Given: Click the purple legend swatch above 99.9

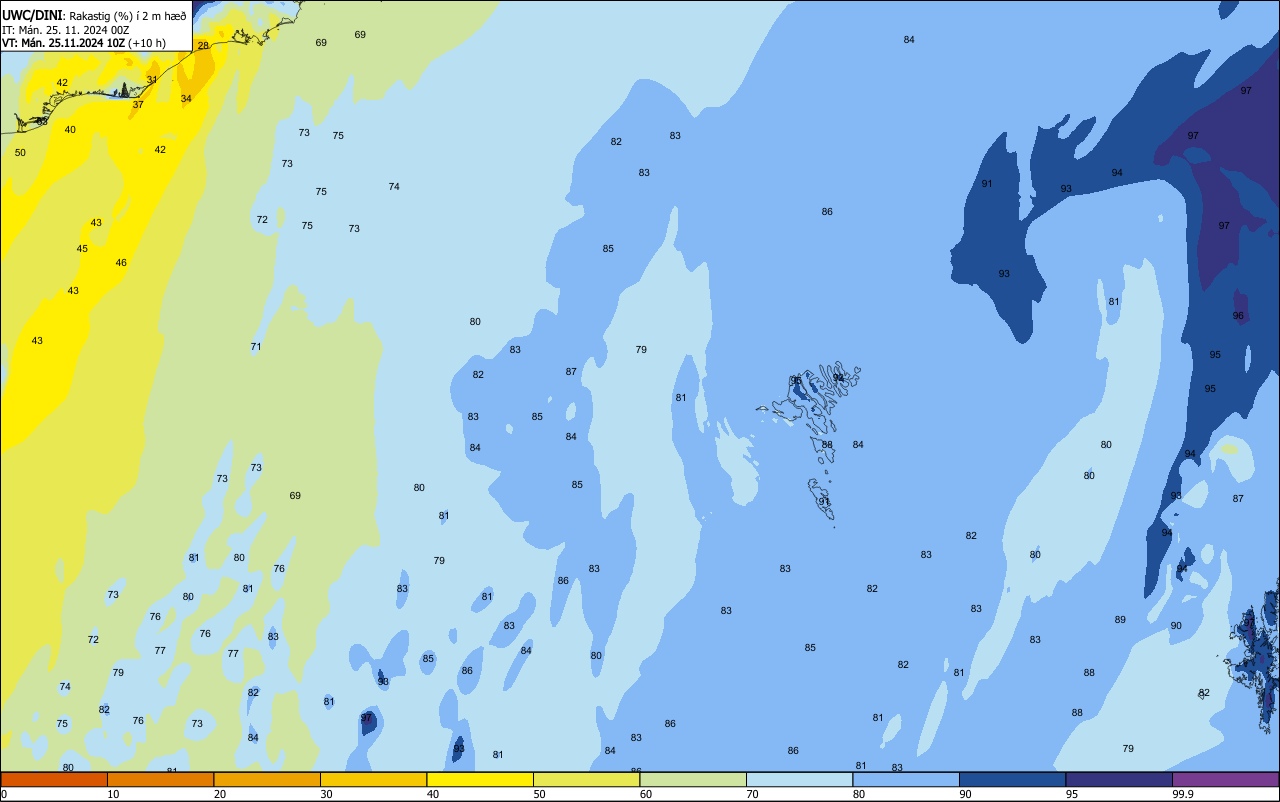Looking at the screenshot, I should (x=1225, y=779).
